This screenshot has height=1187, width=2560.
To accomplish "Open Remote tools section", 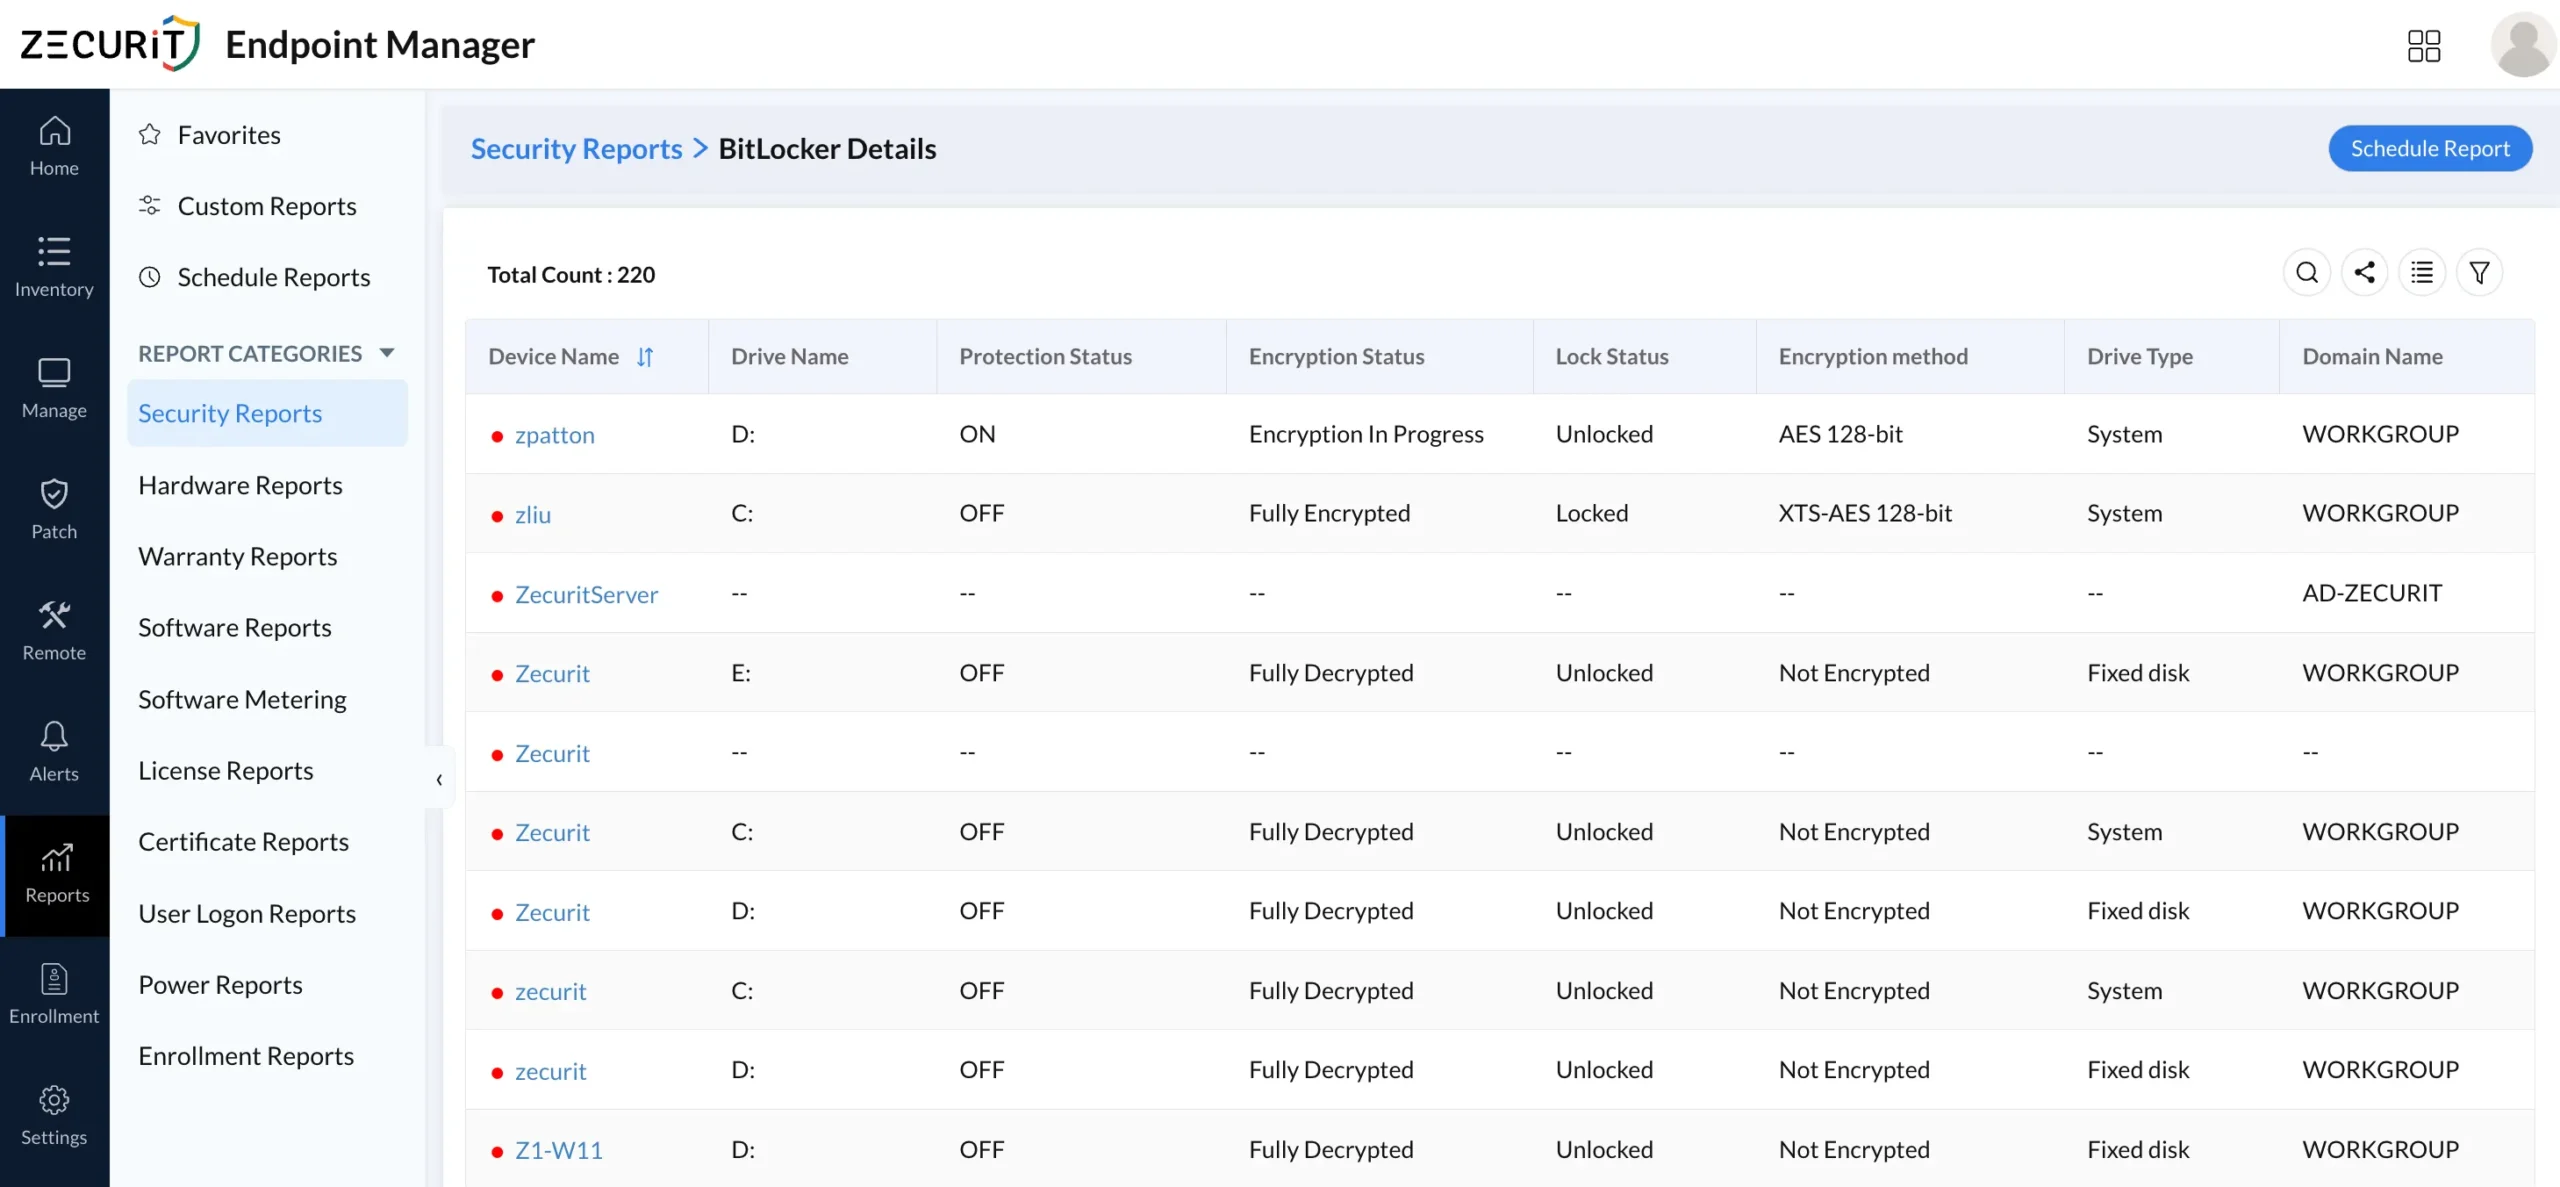I will pyautogui.click(x=54, y=631).
